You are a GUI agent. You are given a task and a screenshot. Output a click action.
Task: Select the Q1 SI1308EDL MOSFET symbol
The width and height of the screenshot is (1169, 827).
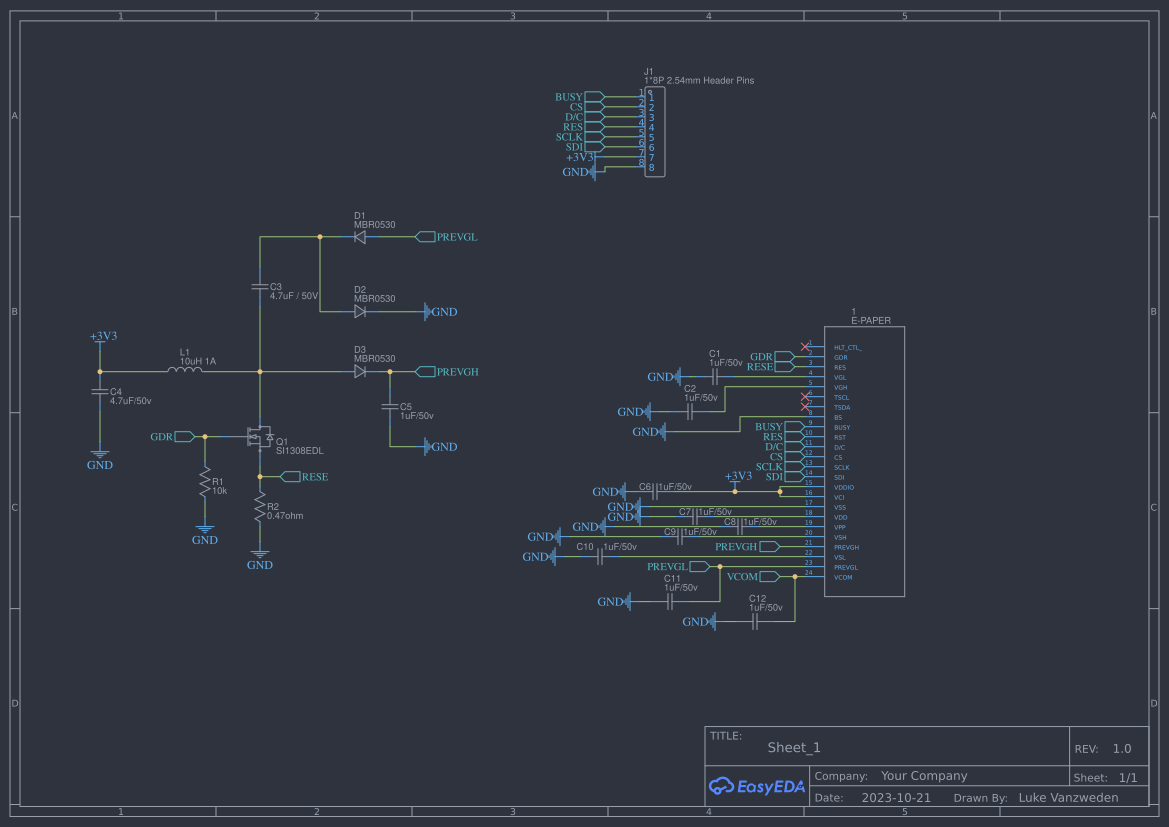pos(259,437)
